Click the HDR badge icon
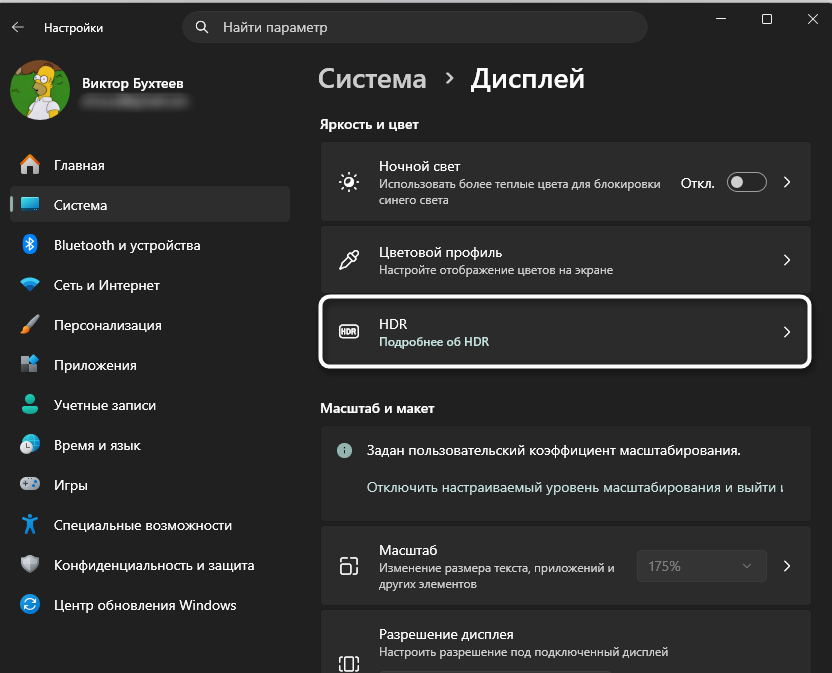Screen dimensions: 832x673 (348, 331)
